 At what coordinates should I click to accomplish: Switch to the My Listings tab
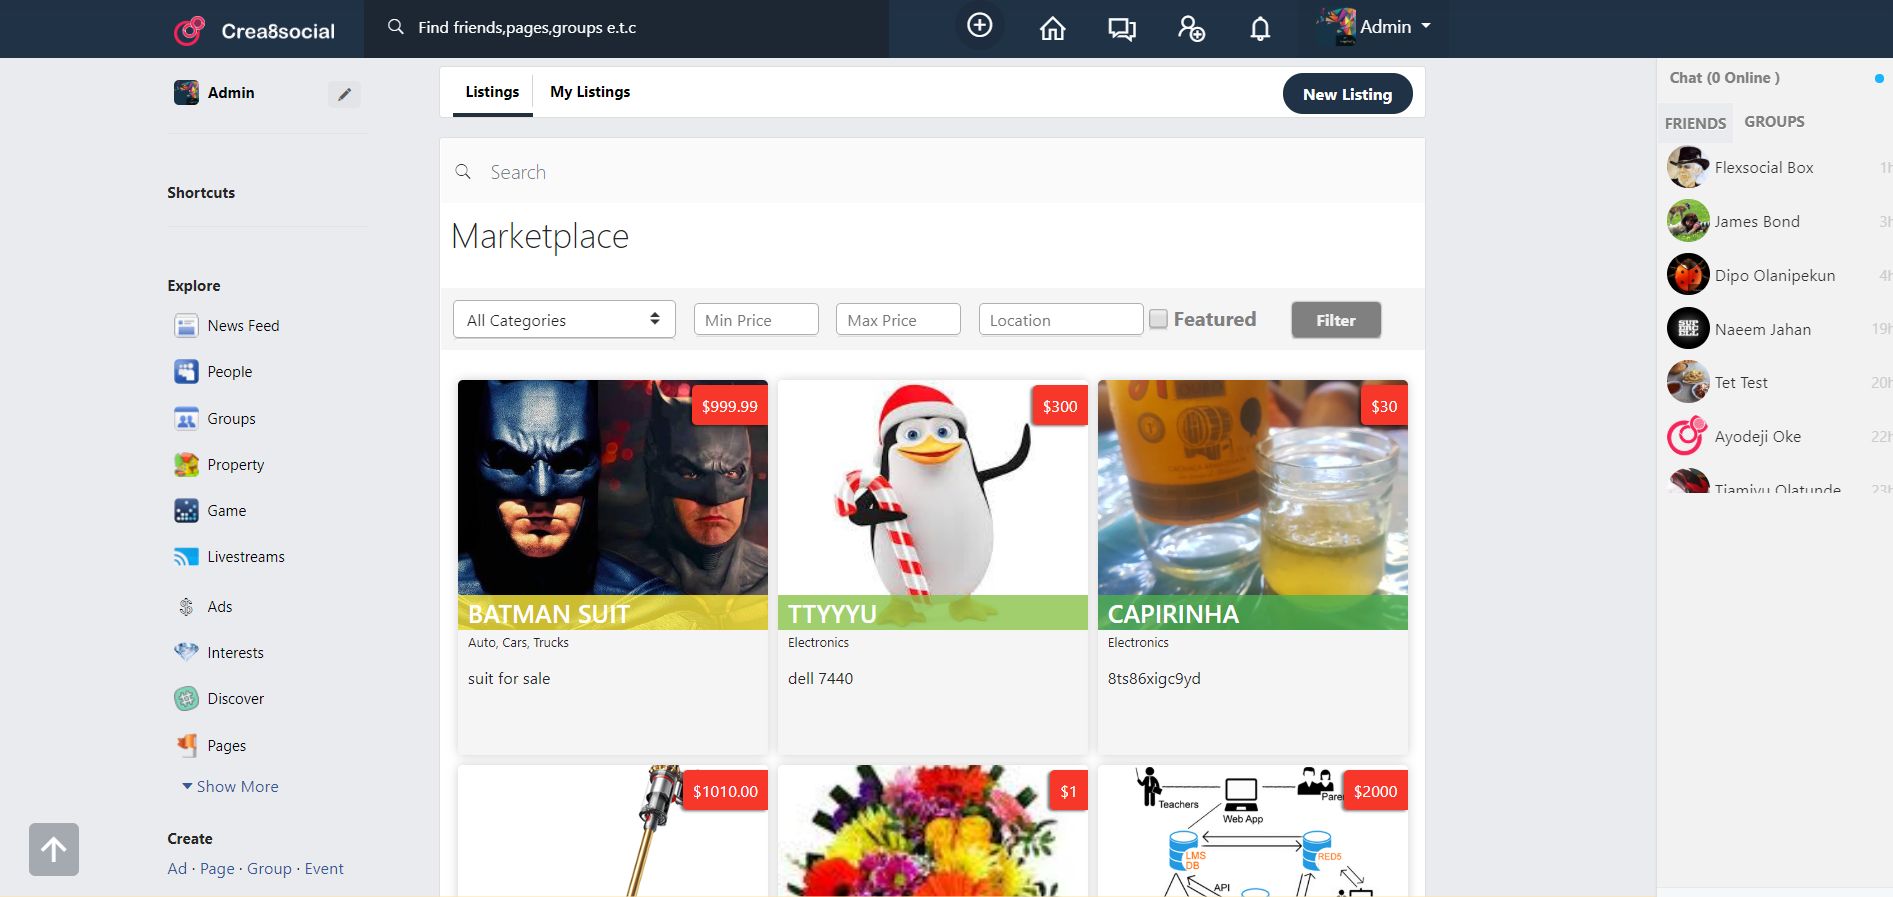click(590, 92)
